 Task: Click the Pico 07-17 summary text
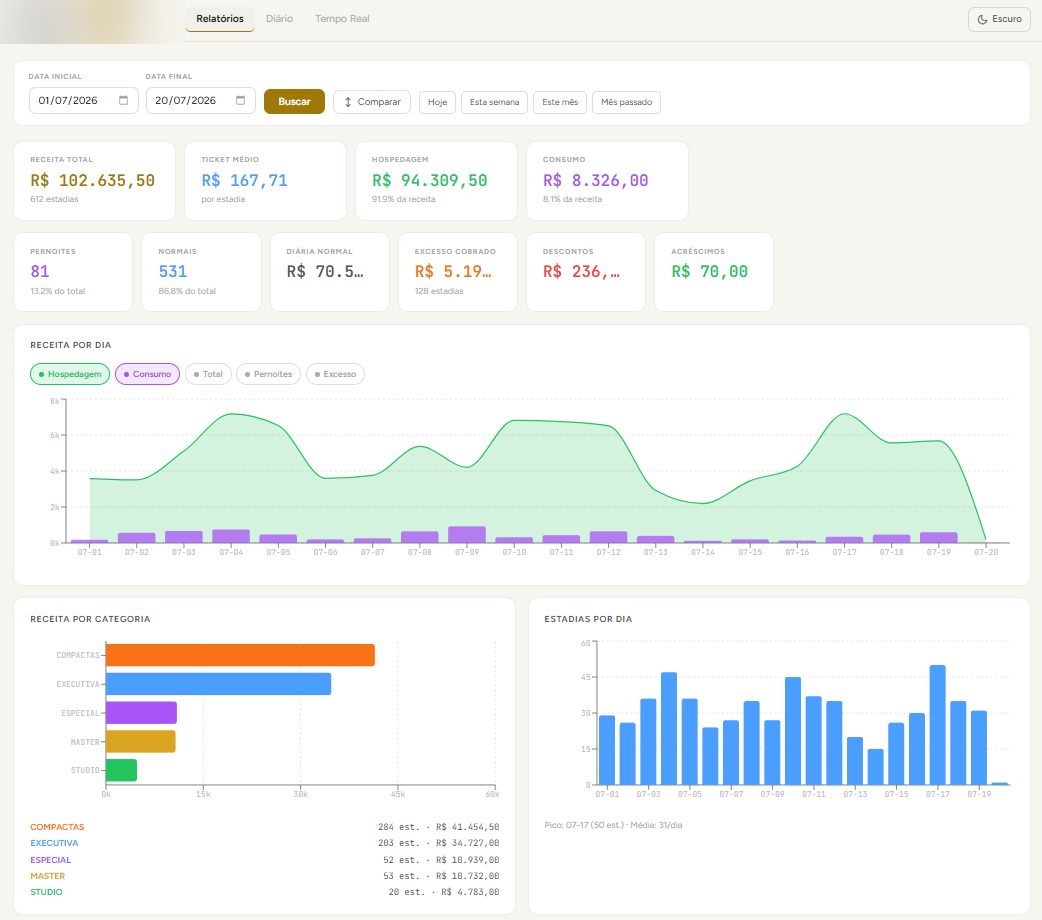pyautogui.click(x=613, y=825)
